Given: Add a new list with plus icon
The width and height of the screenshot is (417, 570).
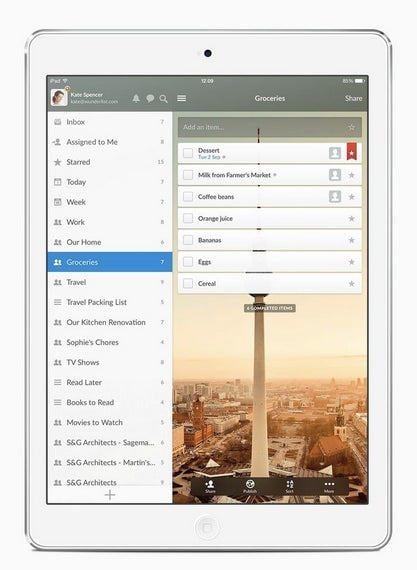Looking at the screenshot, I should 110,495.
